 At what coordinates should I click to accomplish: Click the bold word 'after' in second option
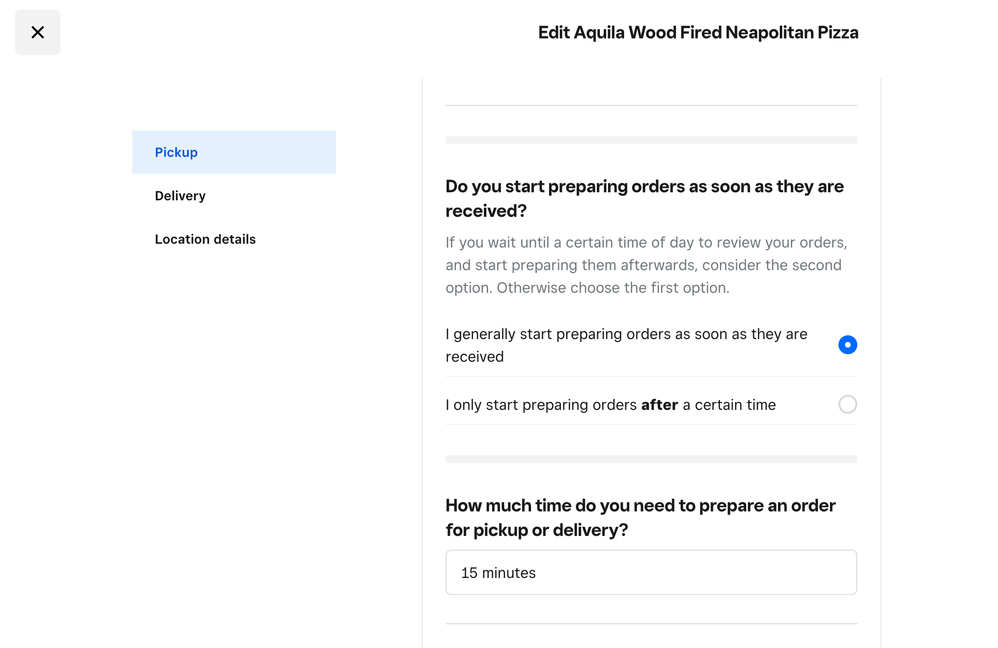pos(659,405)
